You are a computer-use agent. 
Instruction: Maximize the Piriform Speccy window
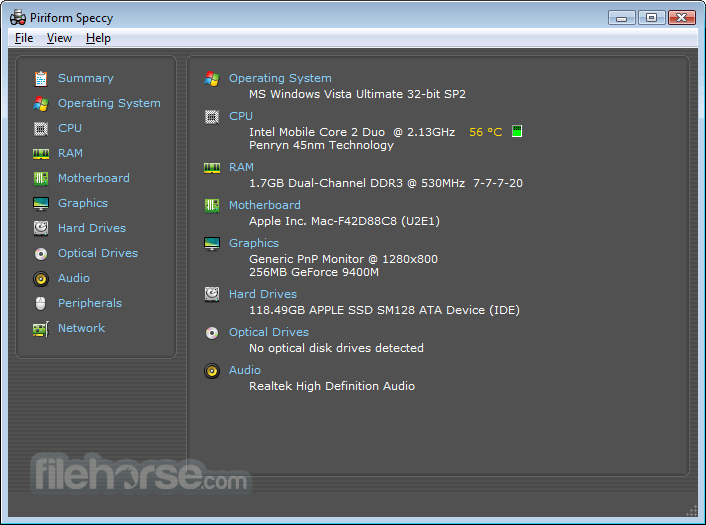coord(651,18)
